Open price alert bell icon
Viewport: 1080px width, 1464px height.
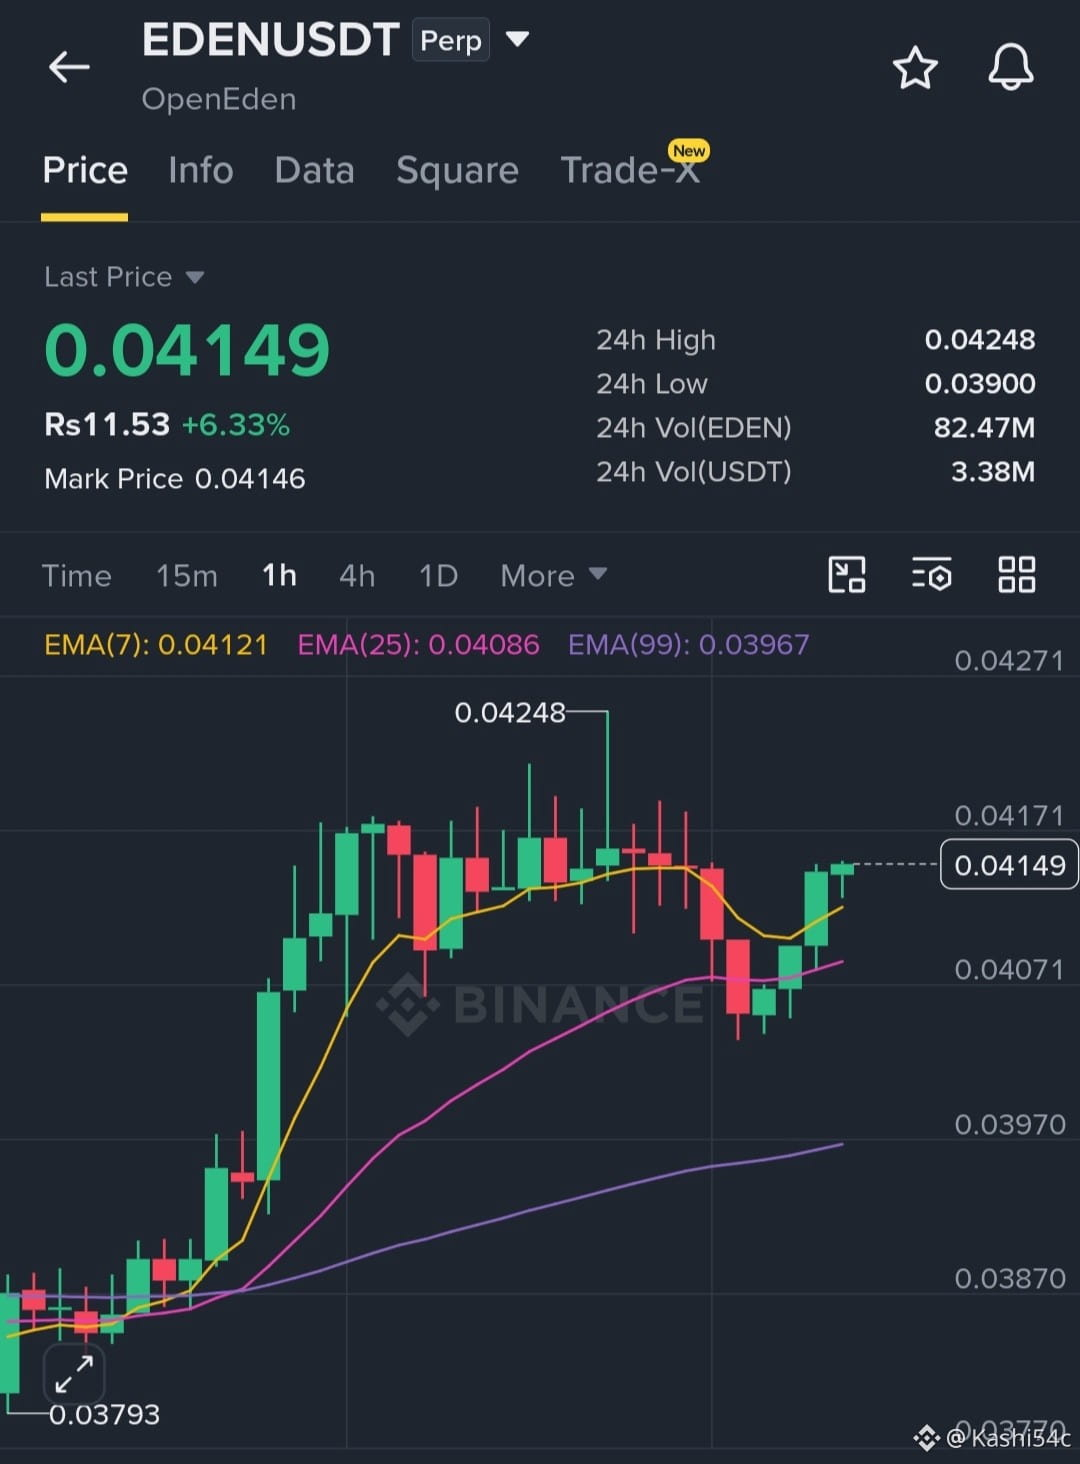click(x=1011, y=67)
